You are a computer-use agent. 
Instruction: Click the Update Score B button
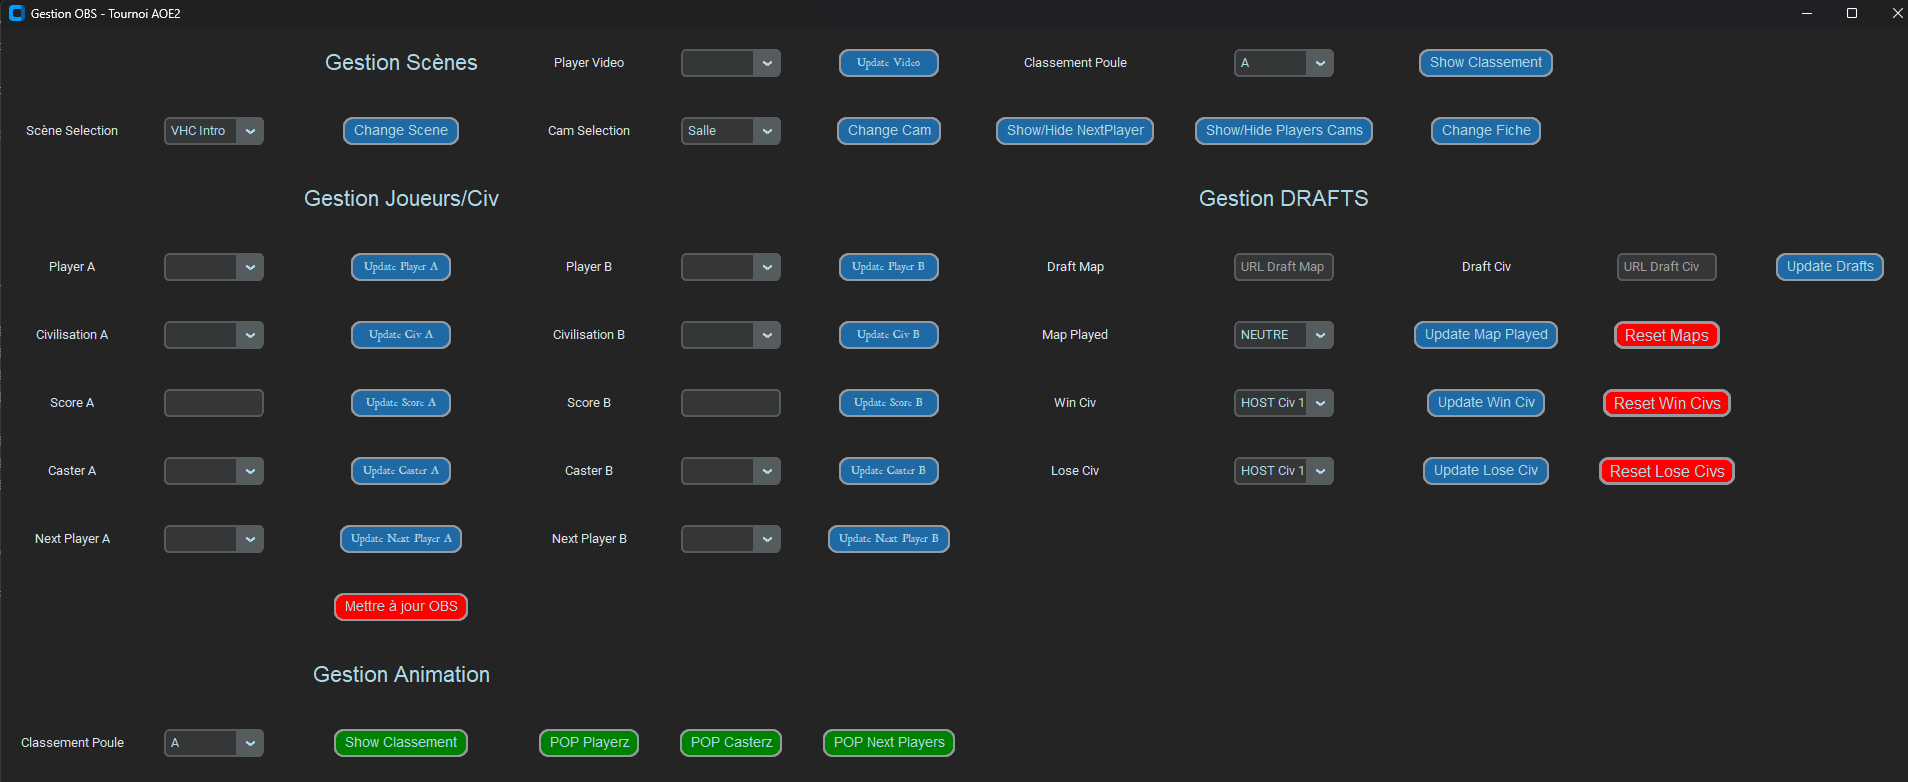[889, 403]
